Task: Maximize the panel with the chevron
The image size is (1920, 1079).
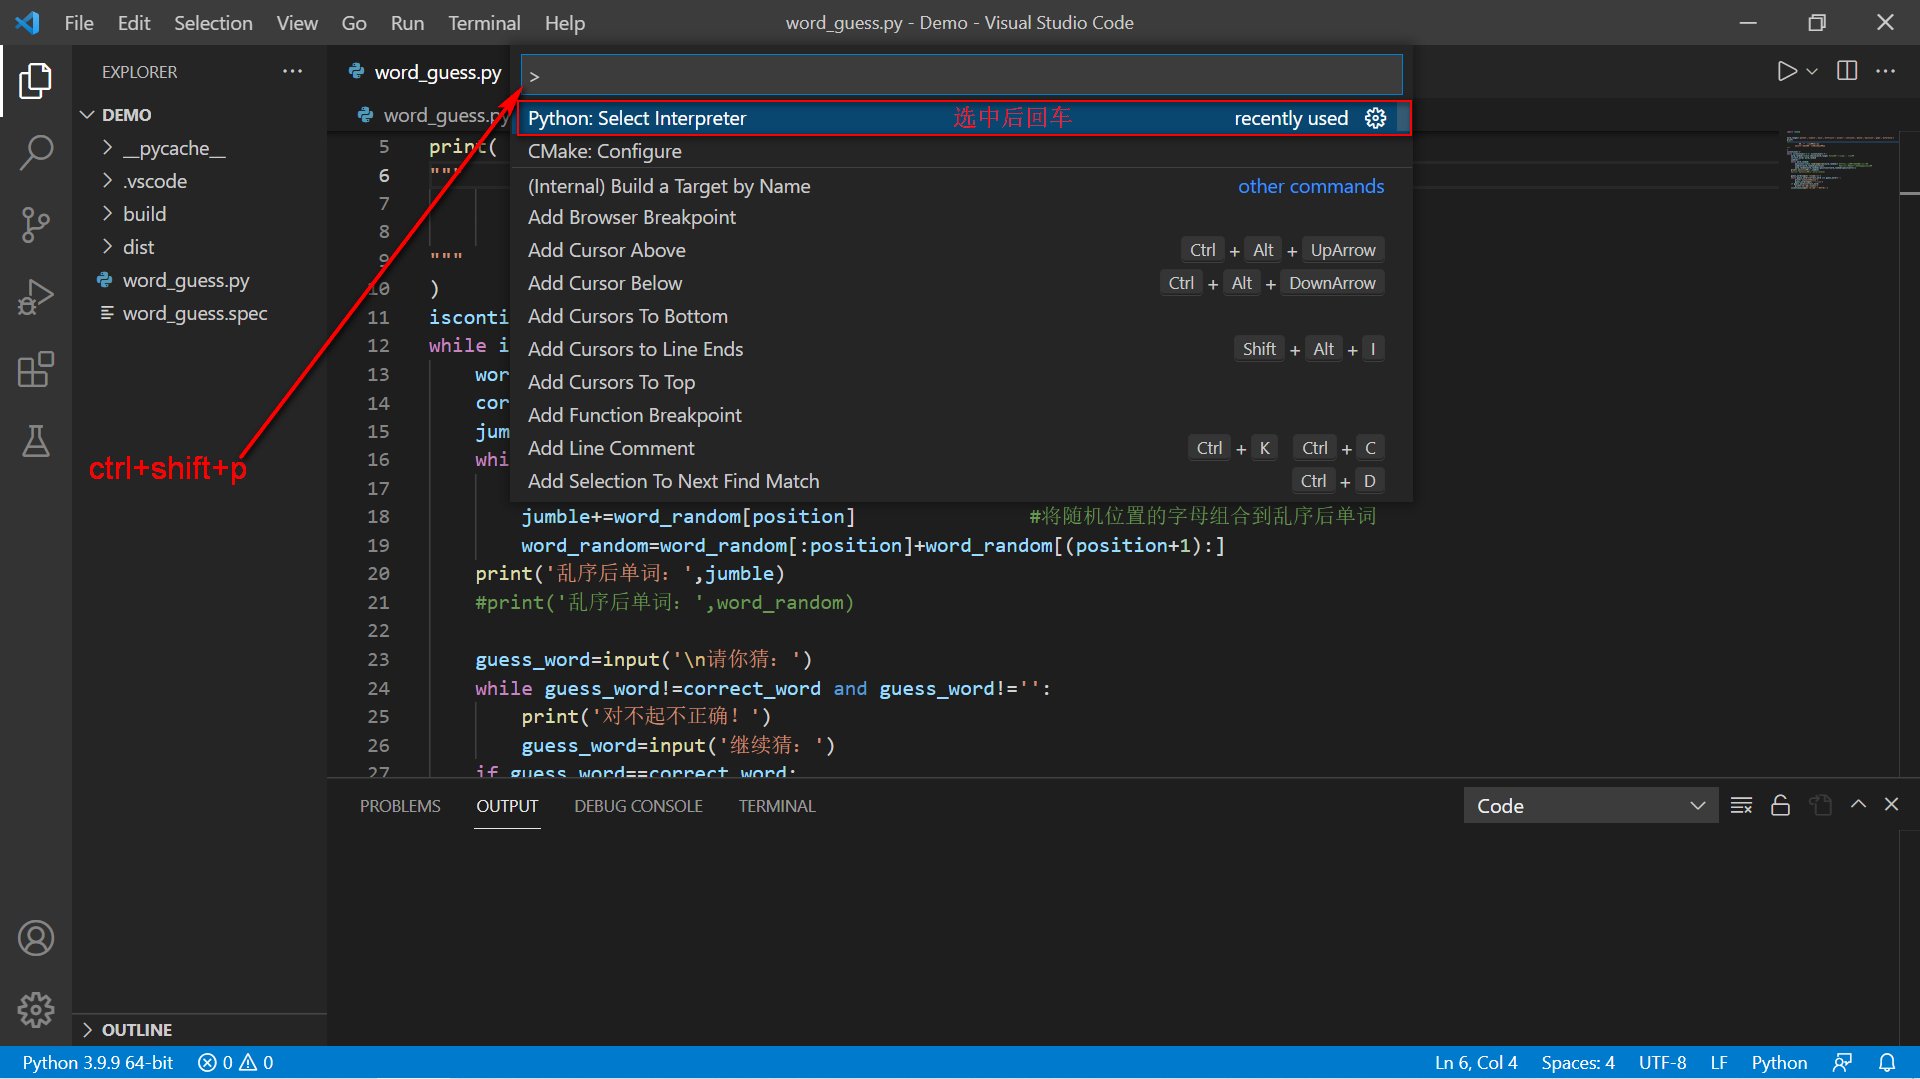Action: point(1858,804)
